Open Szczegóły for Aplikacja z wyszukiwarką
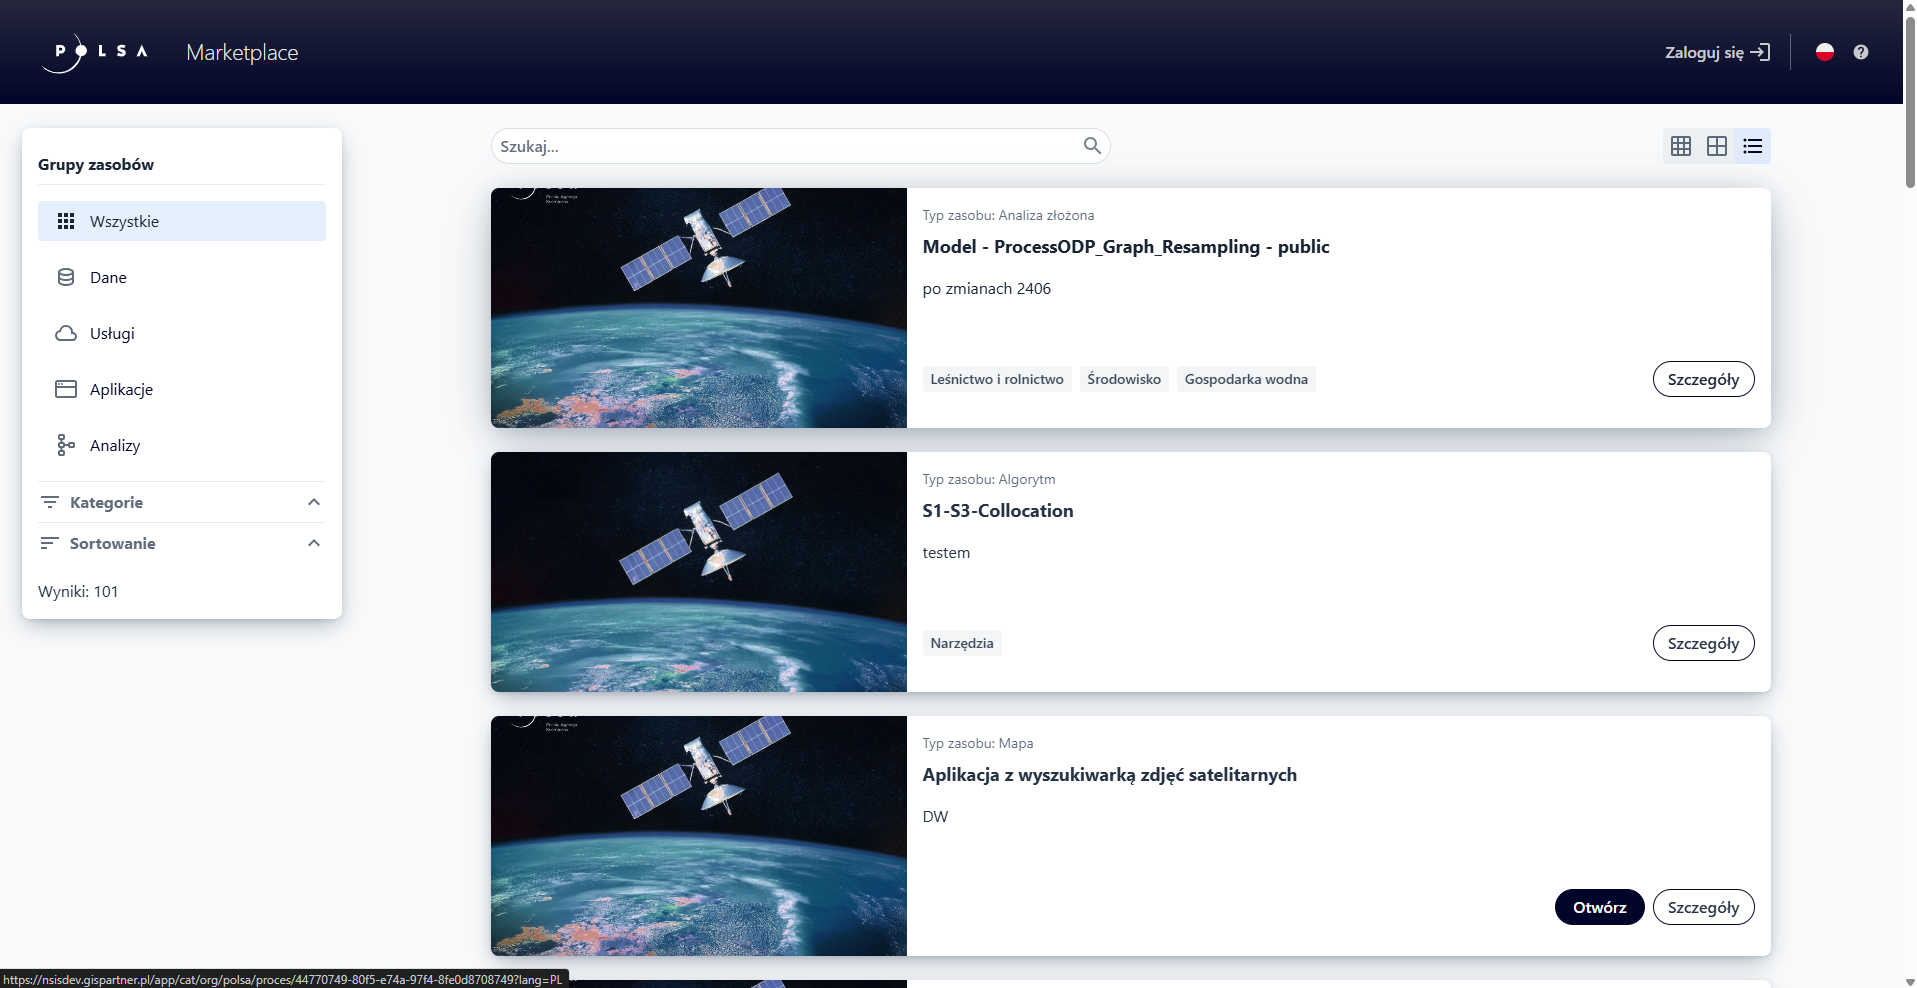Viewport: 1917px width, 988px height. (x=1703, y=907)
